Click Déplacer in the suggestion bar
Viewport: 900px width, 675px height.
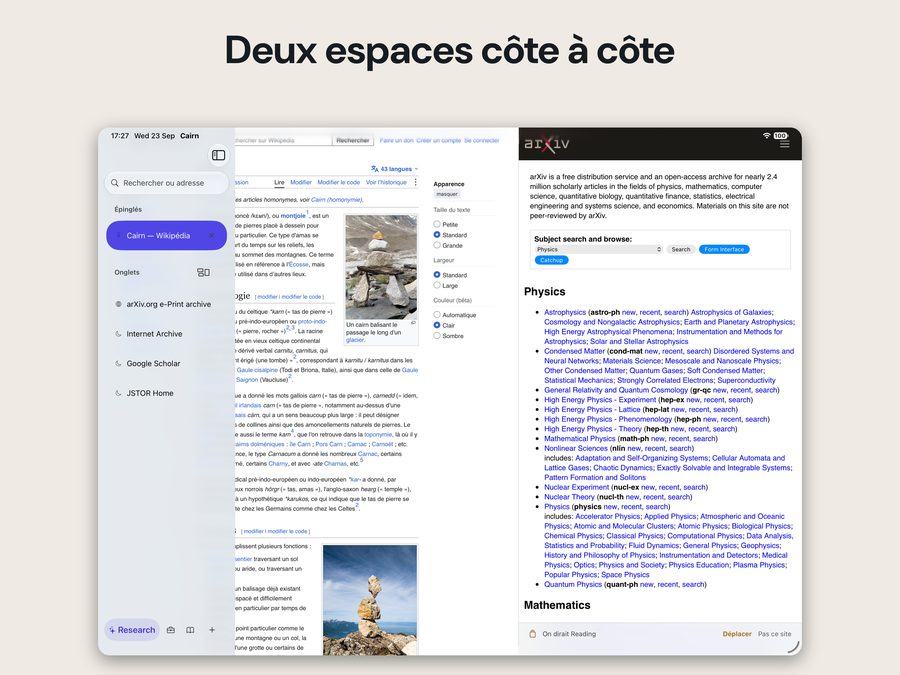click(x=737, y=634)
